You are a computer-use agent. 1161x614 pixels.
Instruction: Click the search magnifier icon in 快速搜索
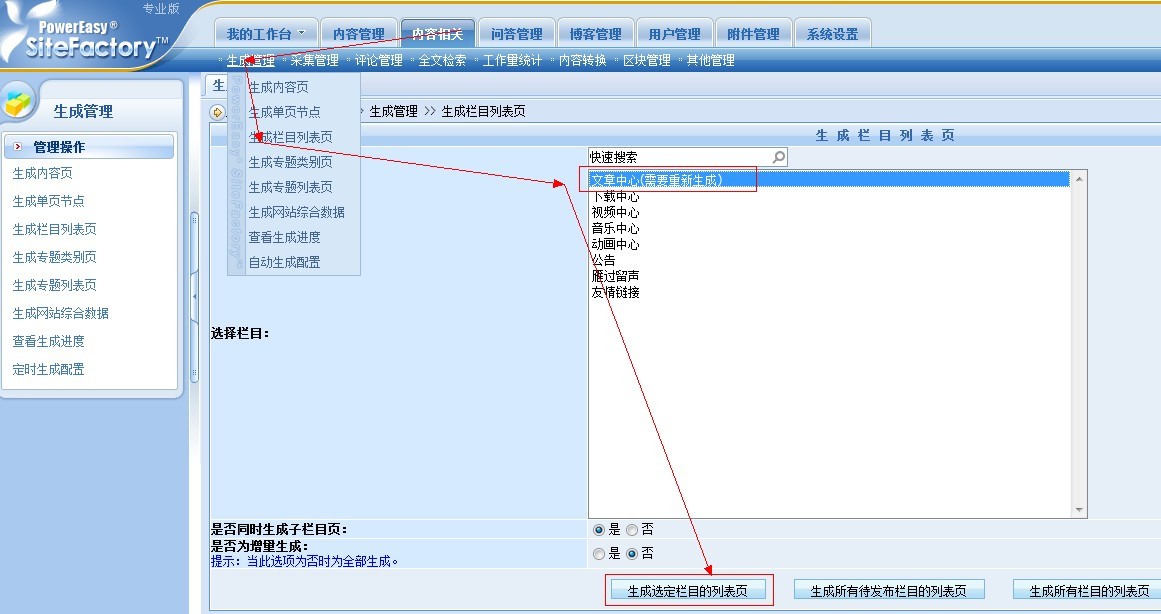click(779, 157)
